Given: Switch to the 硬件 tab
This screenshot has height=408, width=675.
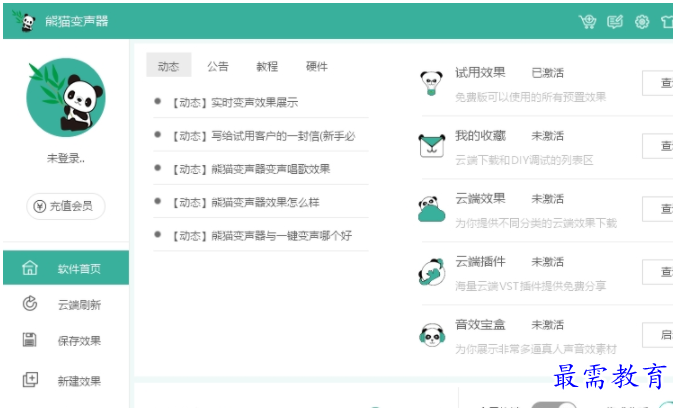Looking at the screenshot, I should [x=317, y=66].
